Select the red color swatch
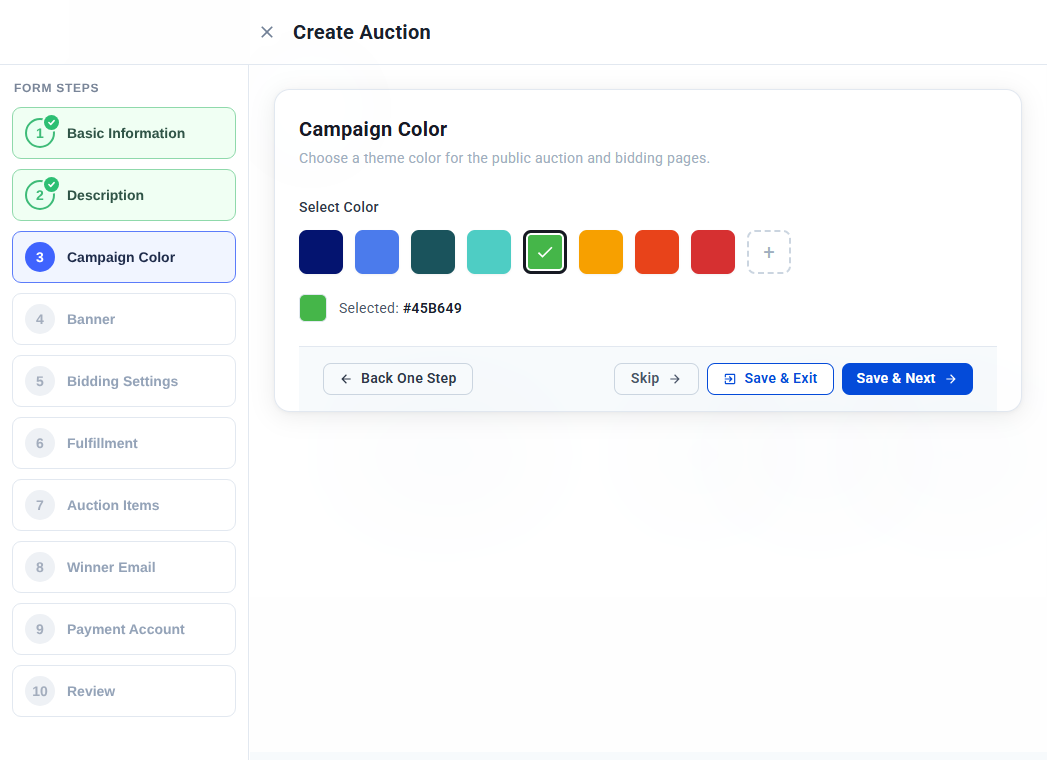 713,252
